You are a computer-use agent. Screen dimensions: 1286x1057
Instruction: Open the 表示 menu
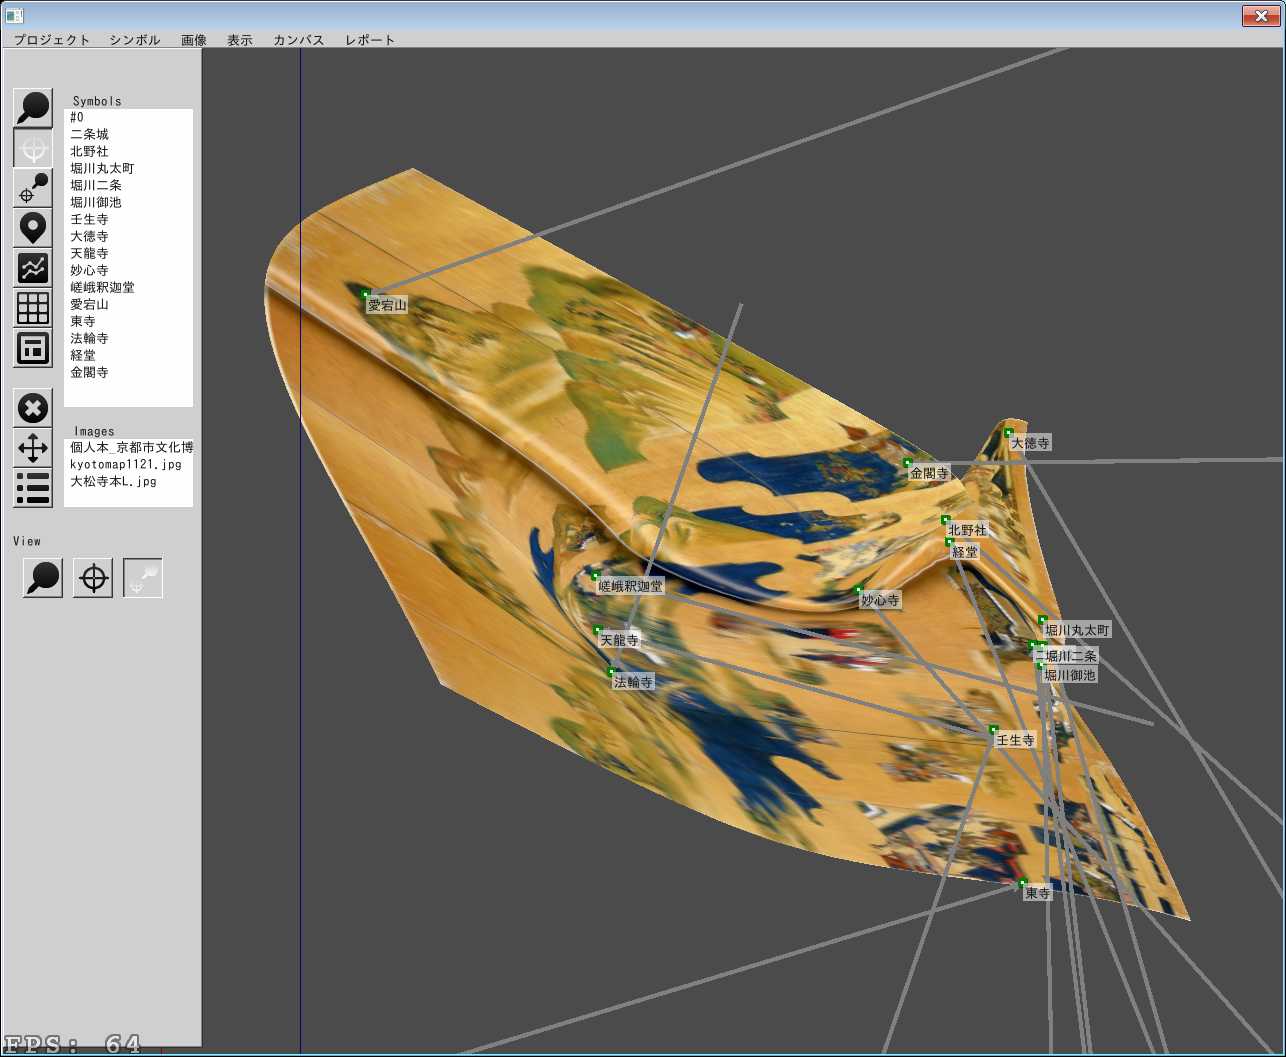tap(240, 40)
